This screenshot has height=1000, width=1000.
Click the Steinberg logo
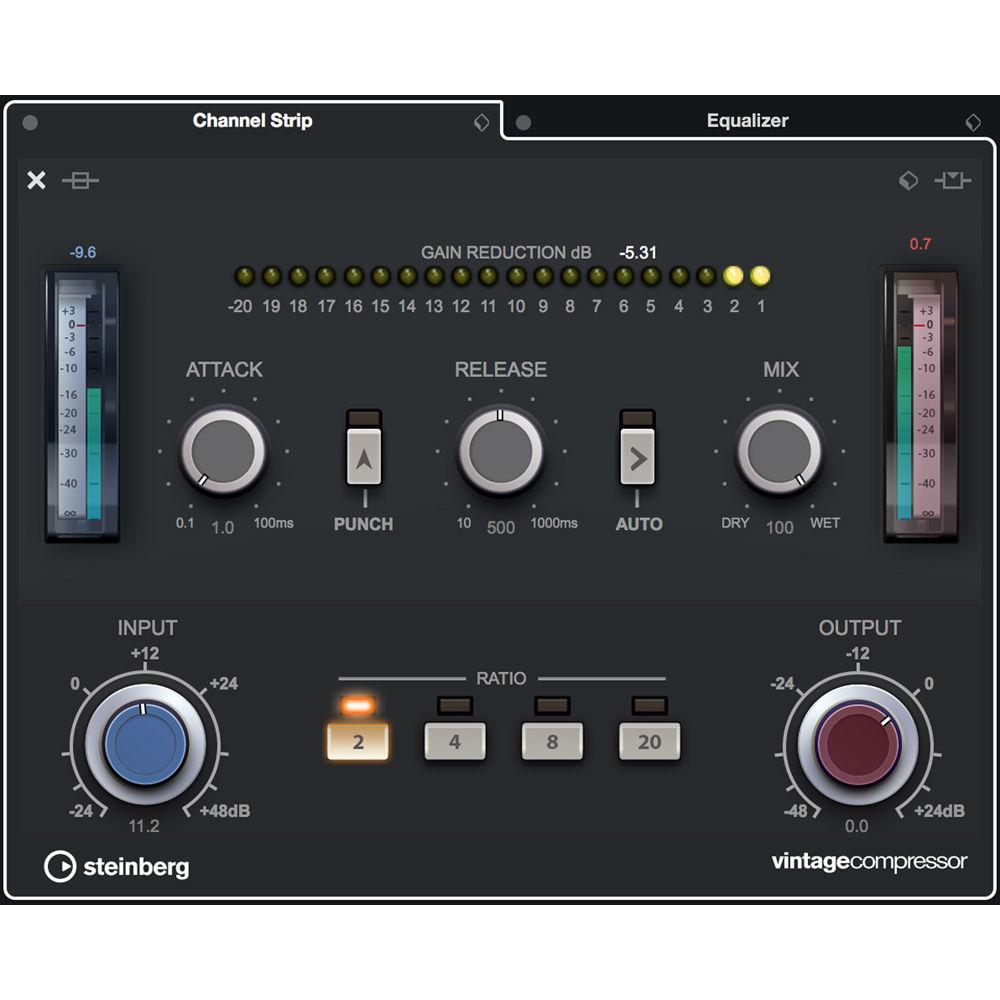click(119, 867)
